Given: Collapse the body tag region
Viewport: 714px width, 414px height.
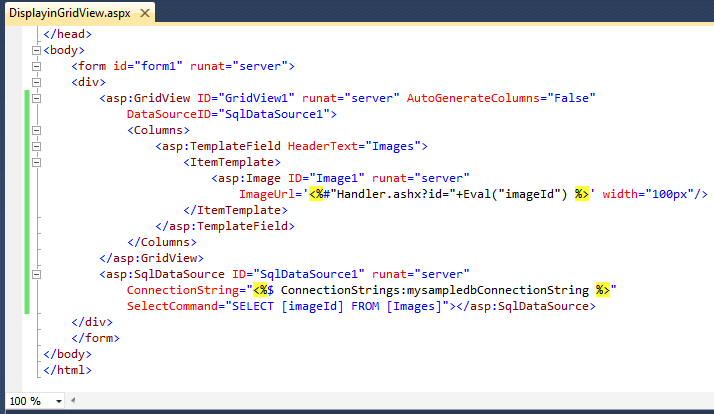Looking at the screenshot, I should (36, 50).
